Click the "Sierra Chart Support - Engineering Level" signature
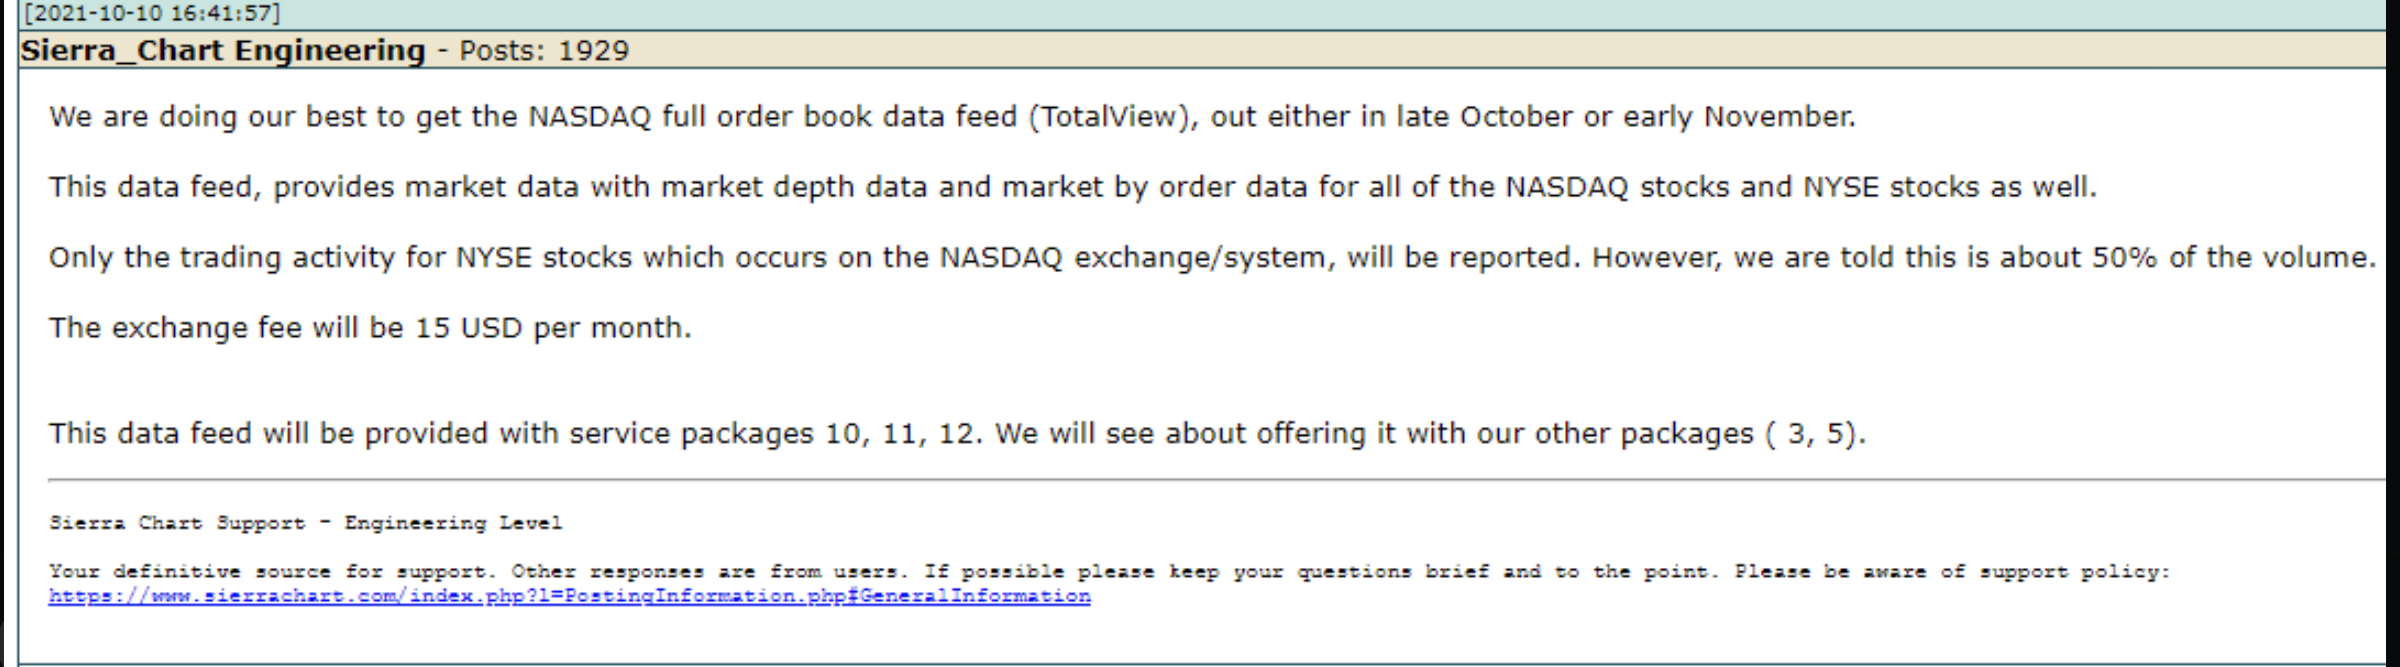This screenshot has height=667, width=2400. click(x=306, y=523)
